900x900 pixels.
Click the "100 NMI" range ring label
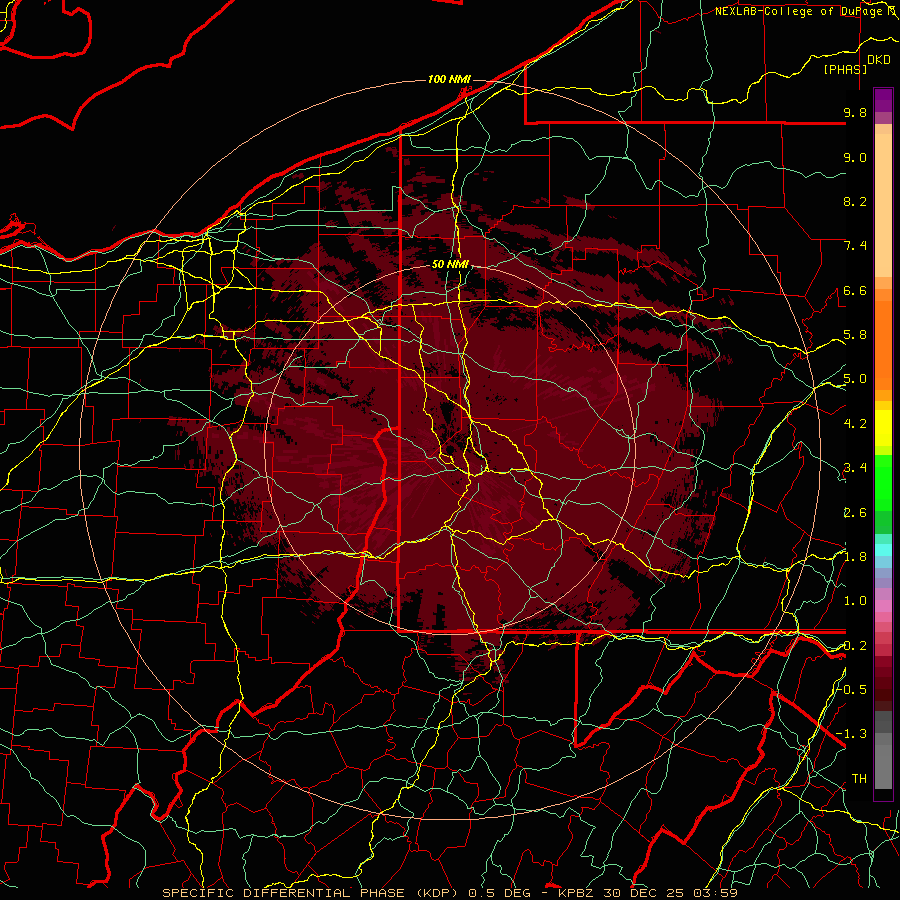449,79
